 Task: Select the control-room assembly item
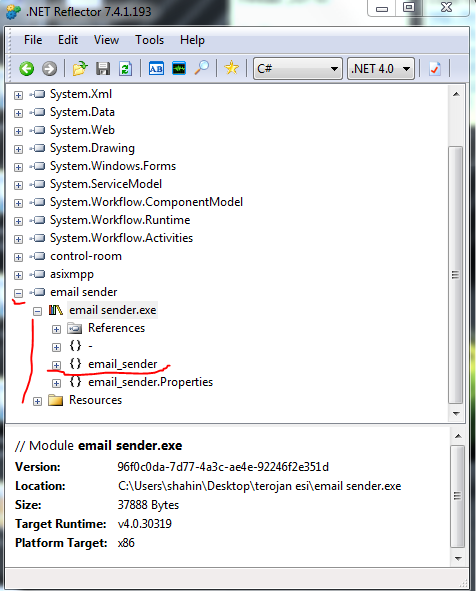[x=86, y=256]
